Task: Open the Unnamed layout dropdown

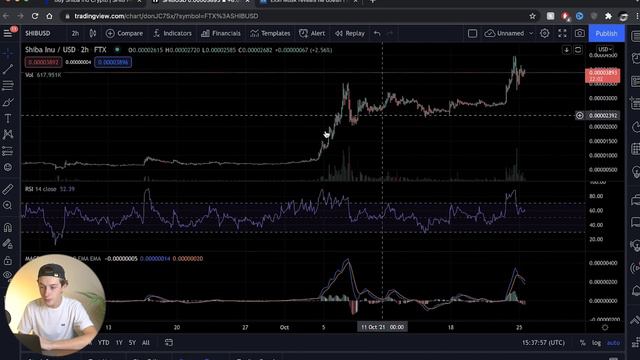Action: coord(509,33)
